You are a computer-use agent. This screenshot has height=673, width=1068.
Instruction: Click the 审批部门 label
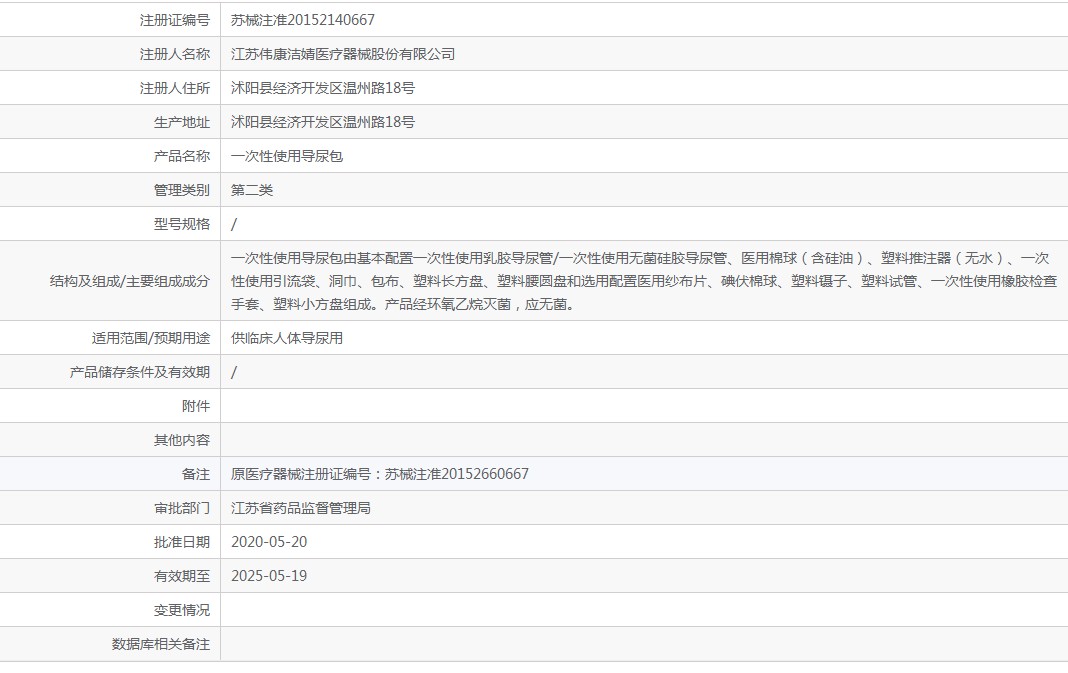click(x=182, y=508)
